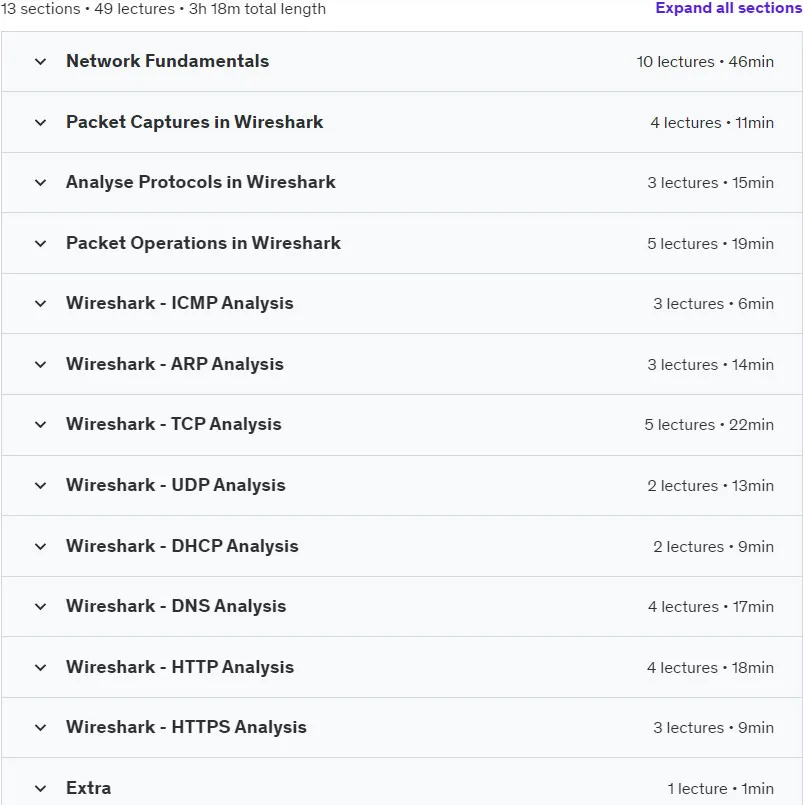Expand chevron beside Analyse Protocols in Wireshark
Image resolution: width=803 pixels, height=805 pixels.
click(41, 182)
